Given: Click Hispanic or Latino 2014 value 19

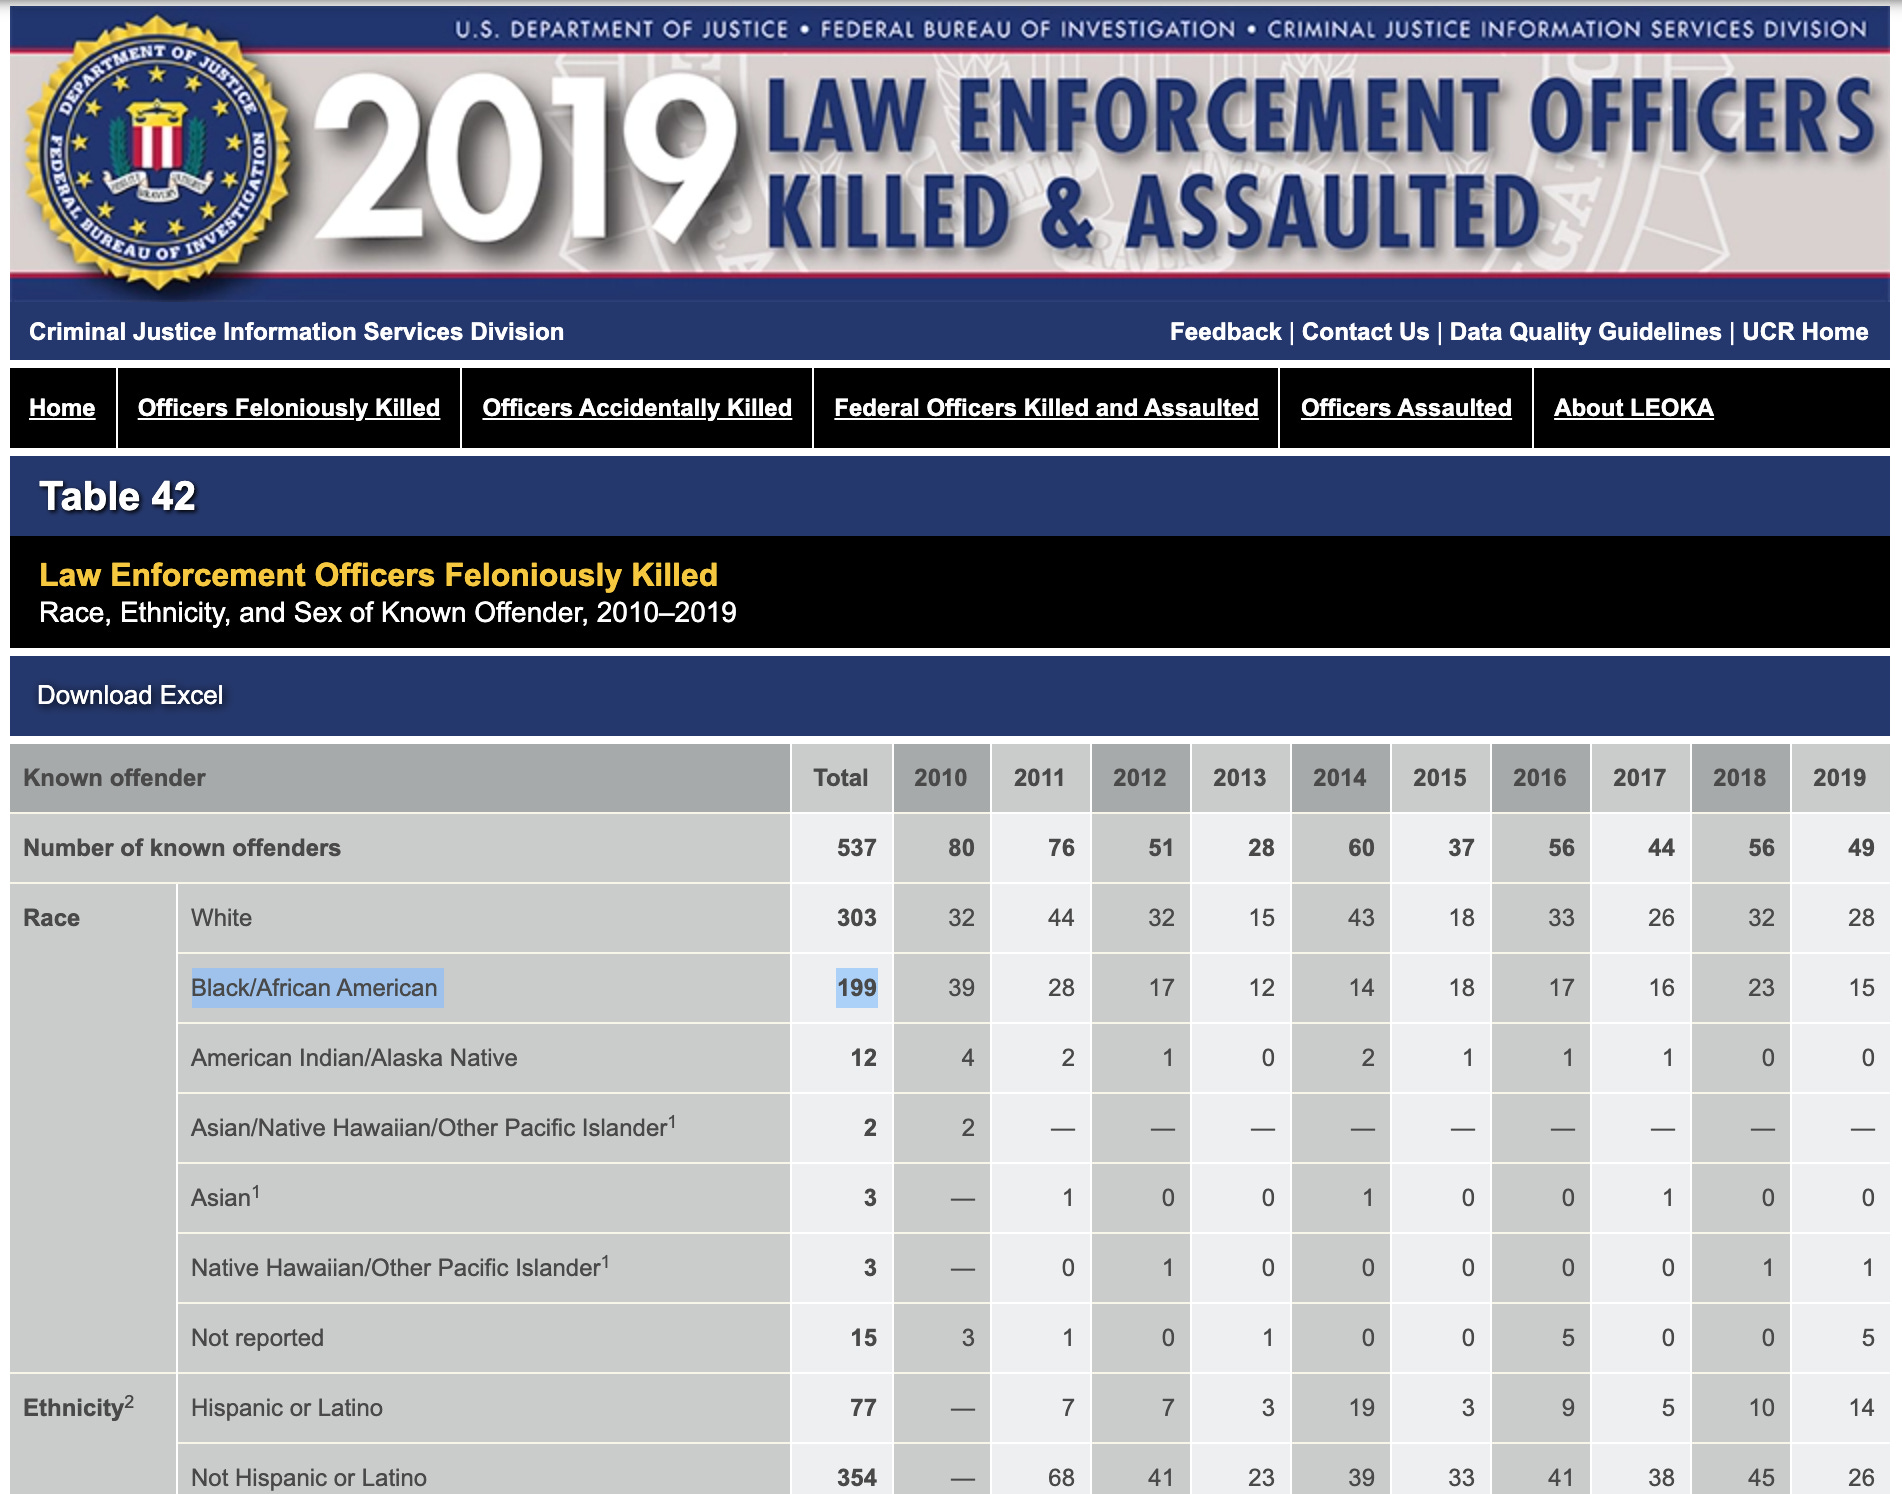Looking at the screenshot, I should [1361, 1408].
